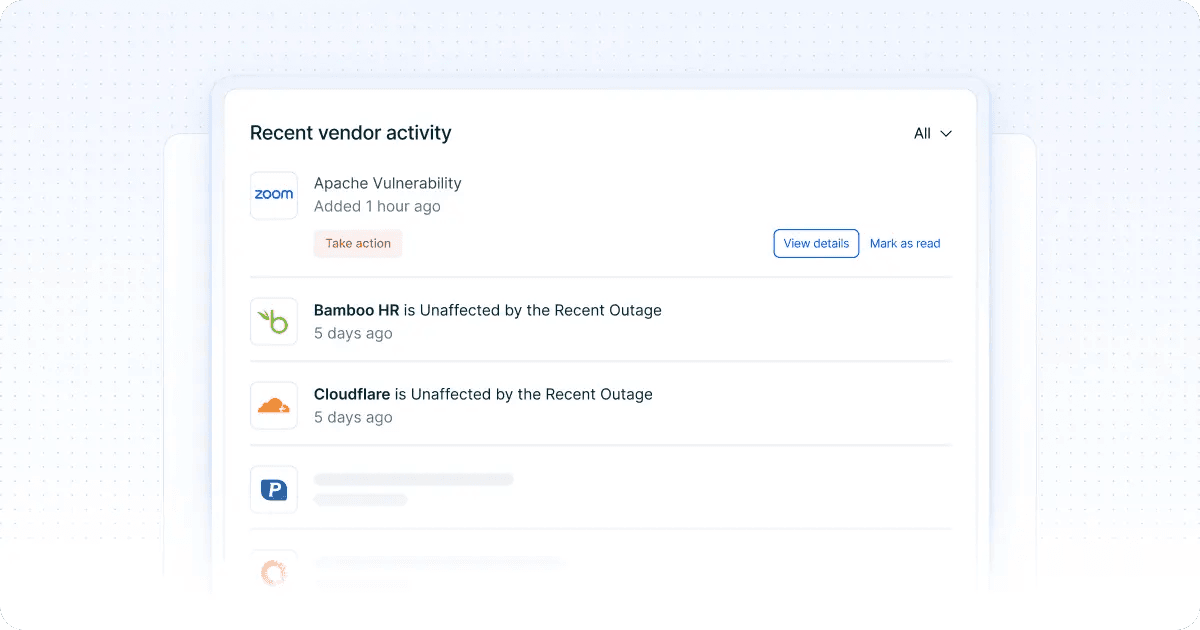
Task: Click the Cloudflare orange cloud logo
Action: (x=273, y=405)
